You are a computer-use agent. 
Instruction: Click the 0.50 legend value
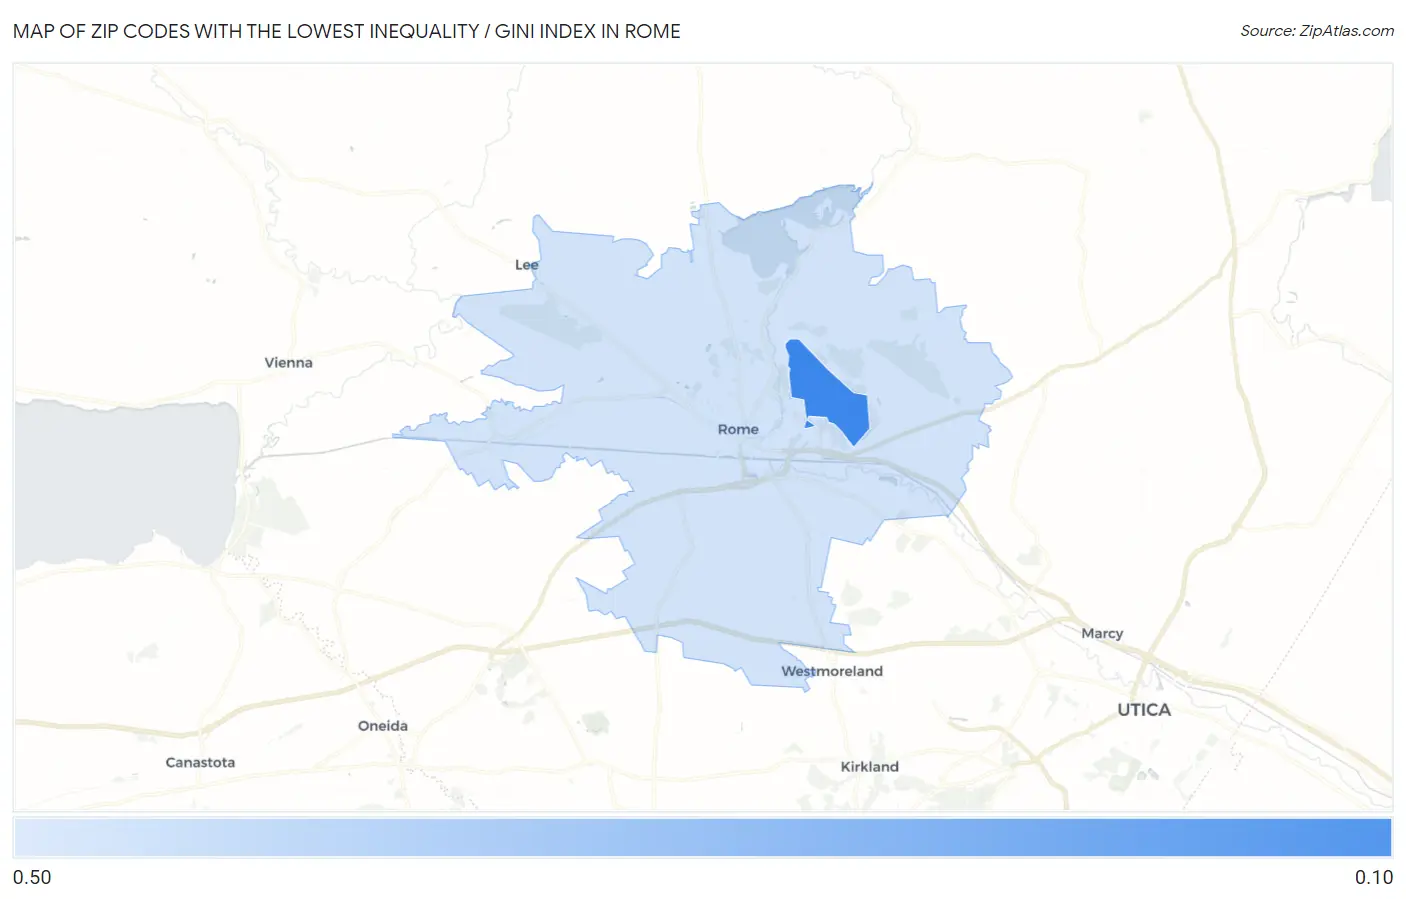click(32, 877)
